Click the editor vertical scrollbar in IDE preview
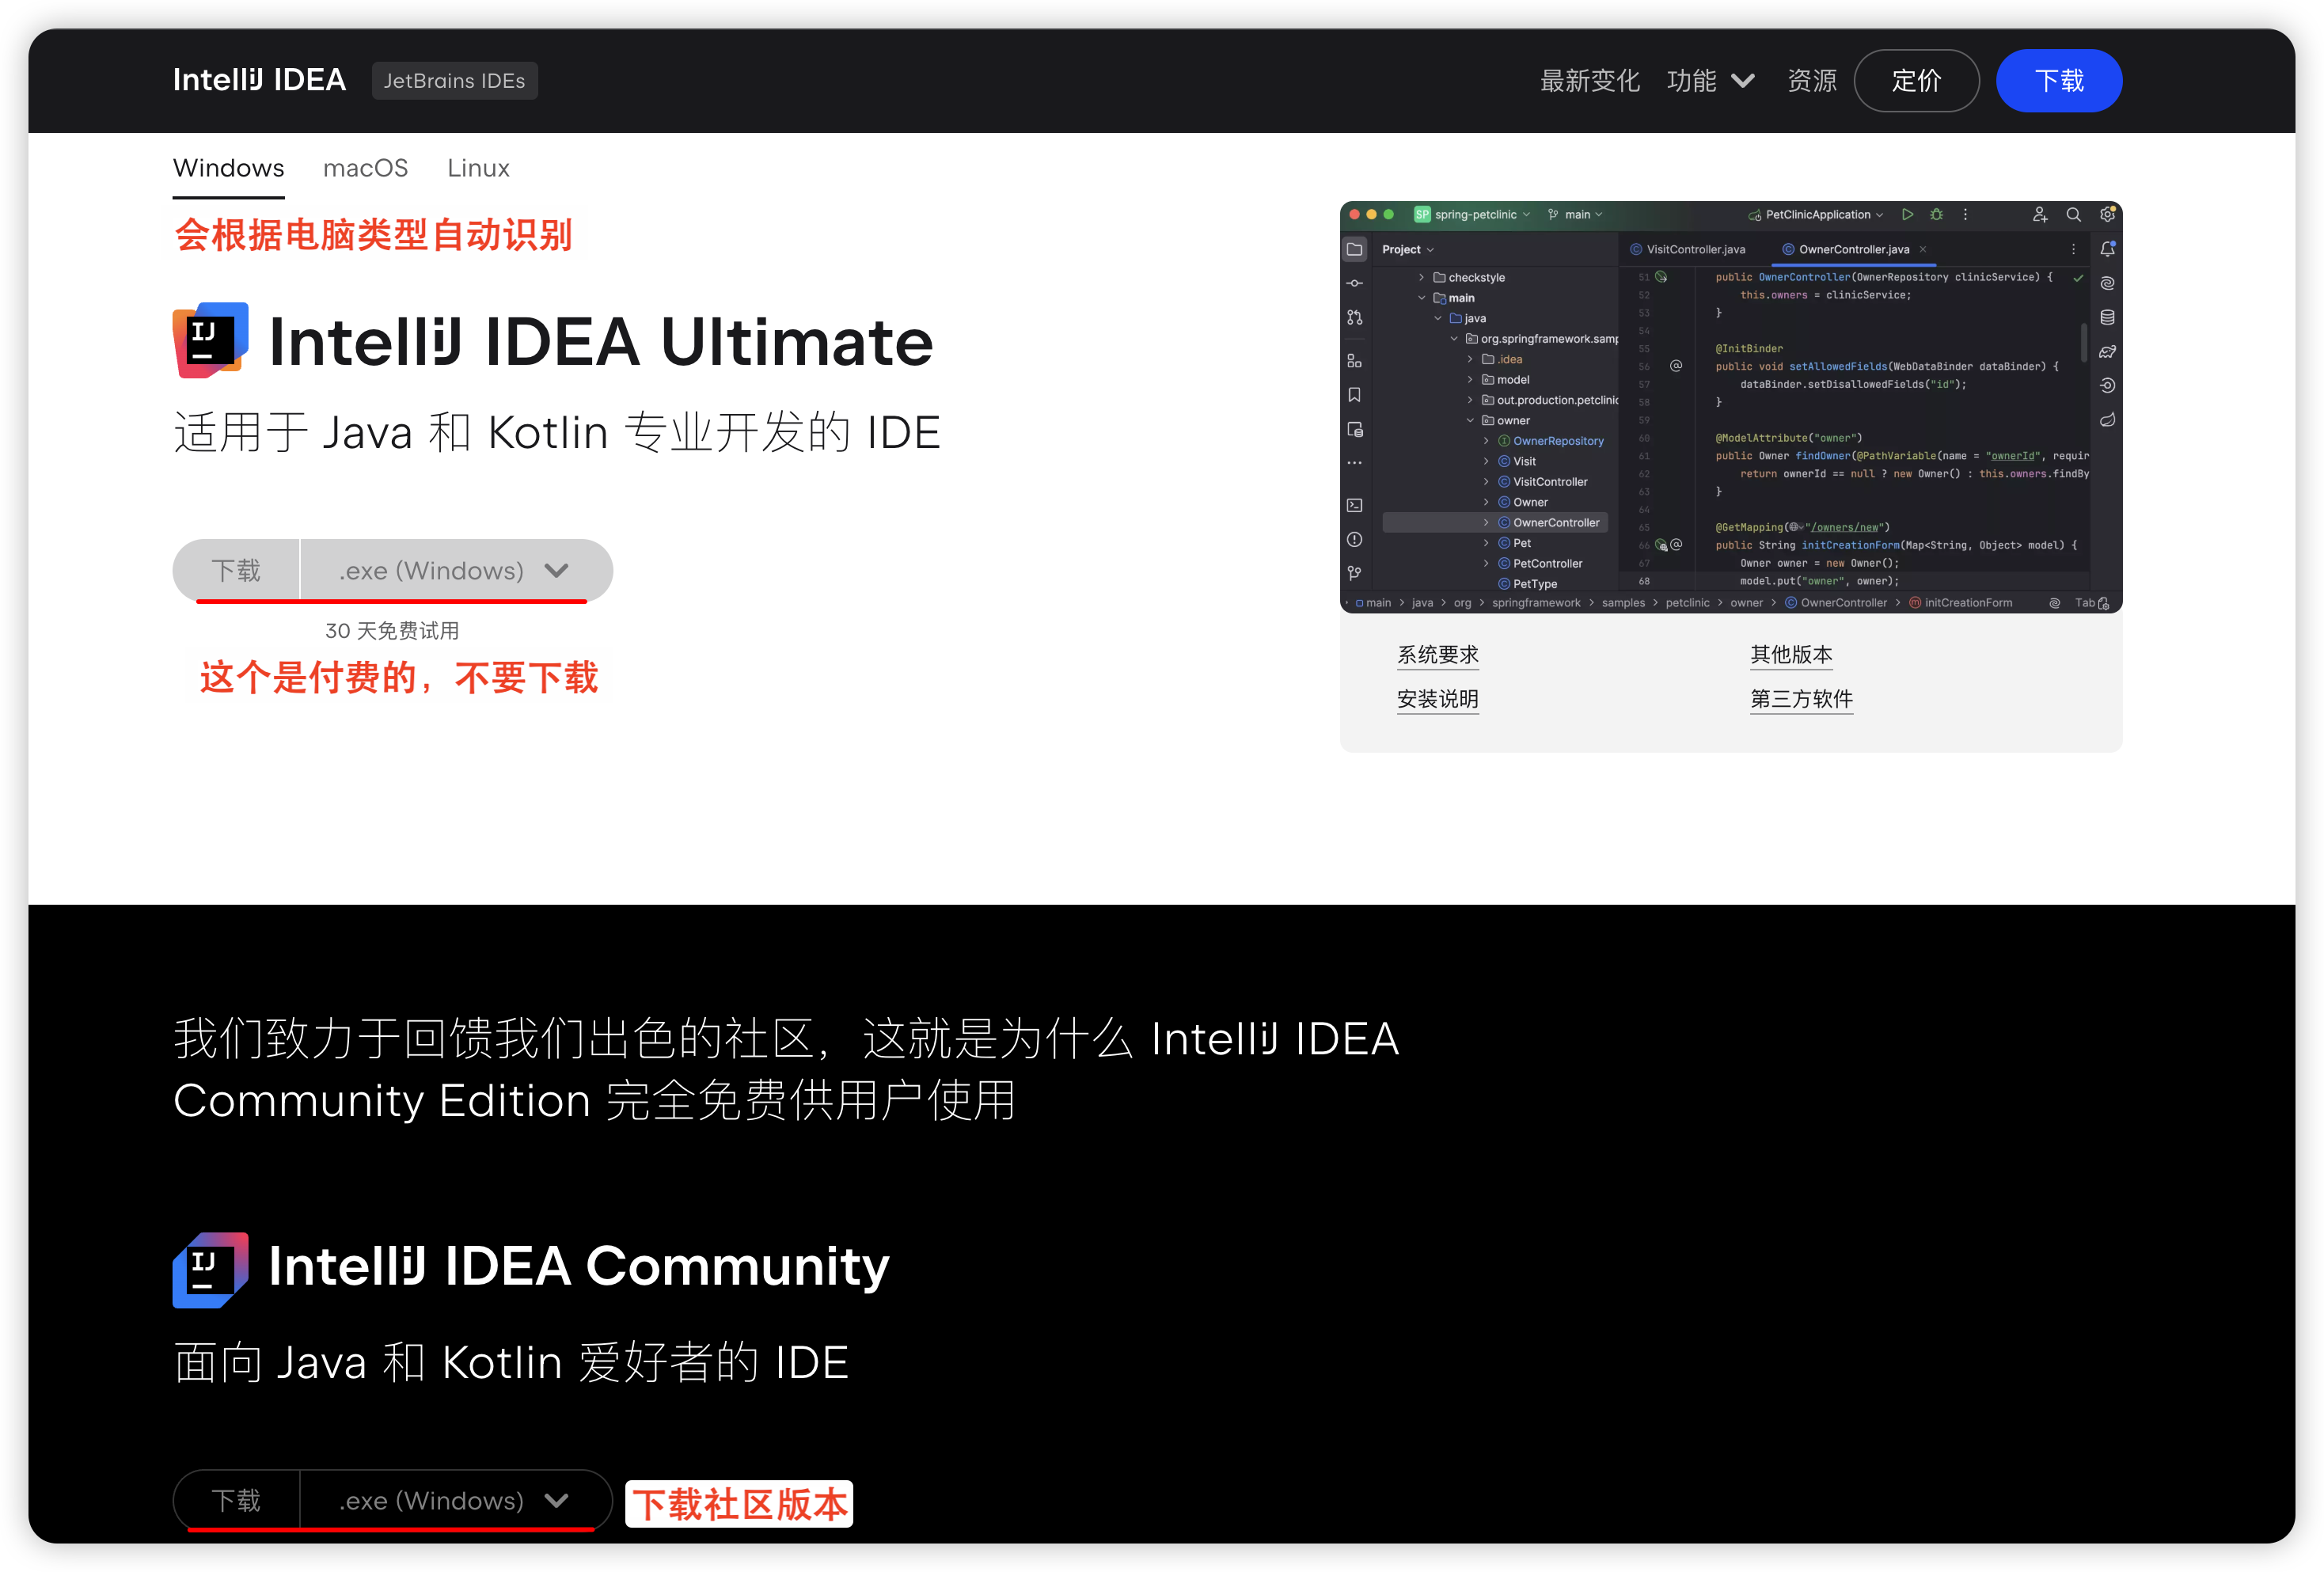 2083,342
